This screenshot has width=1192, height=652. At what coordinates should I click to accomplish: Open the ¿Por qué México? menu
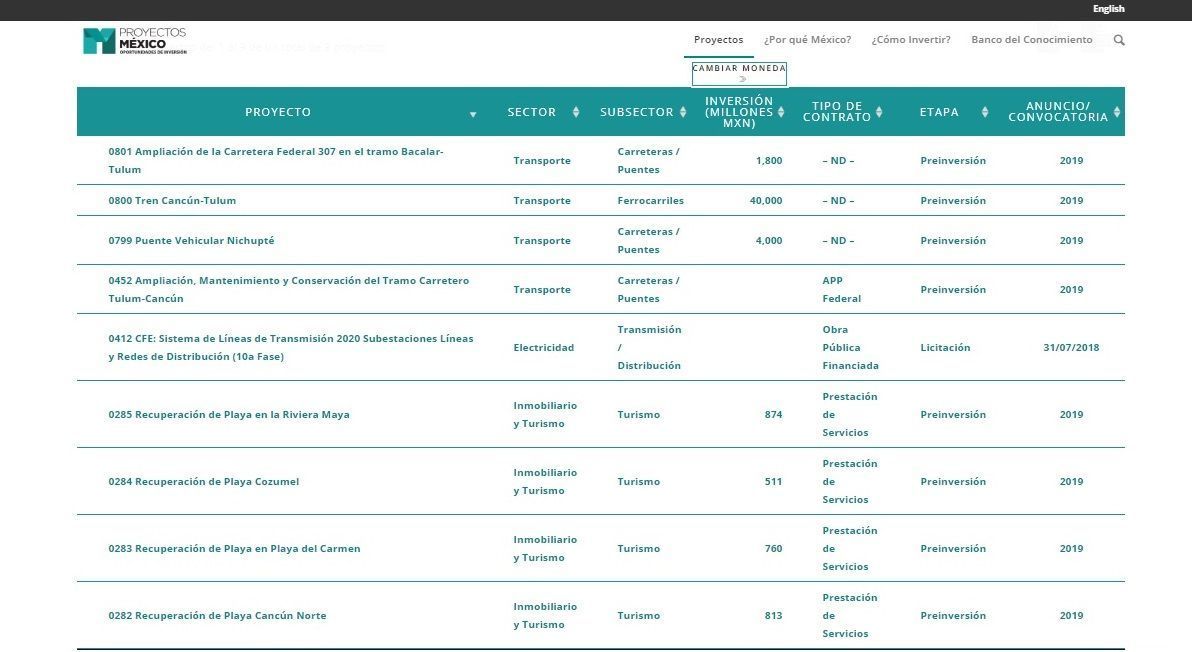807,40
